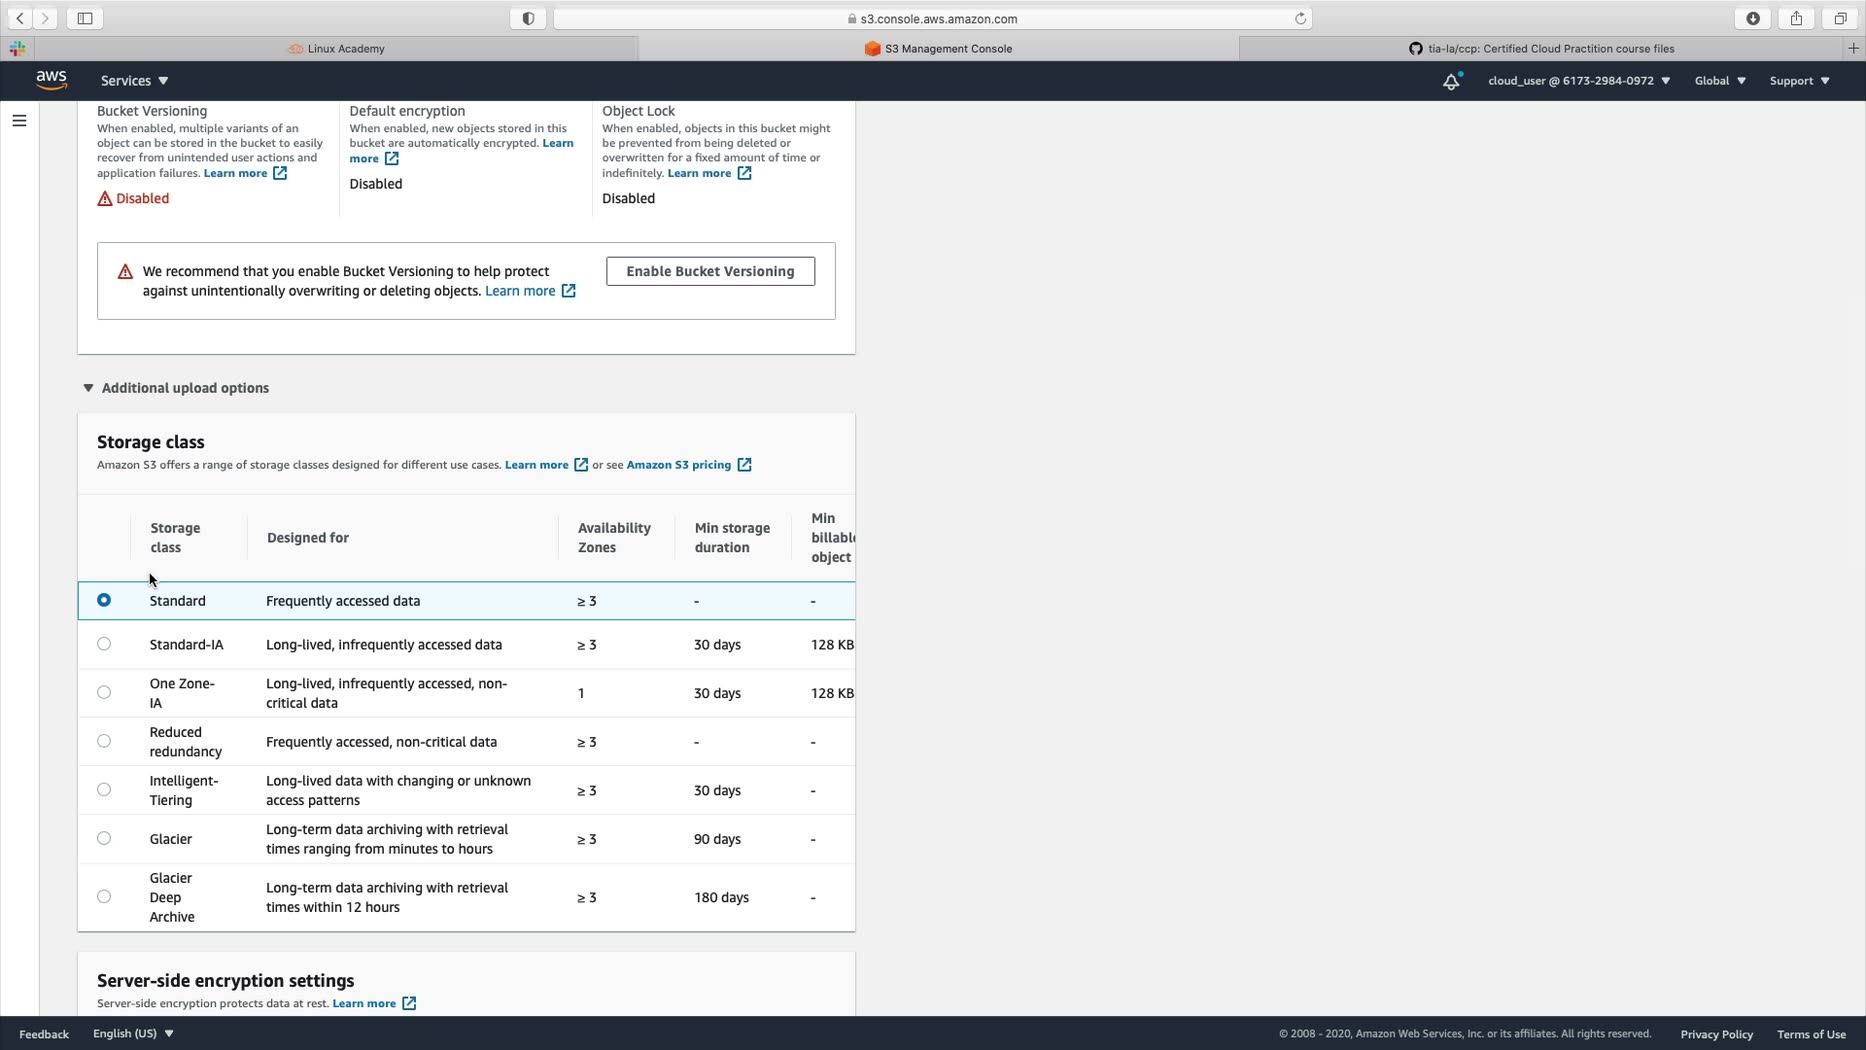Viewport: 1866px width, 1050px height.
Task: Open the AWS home logo
Action: point(51,80)
